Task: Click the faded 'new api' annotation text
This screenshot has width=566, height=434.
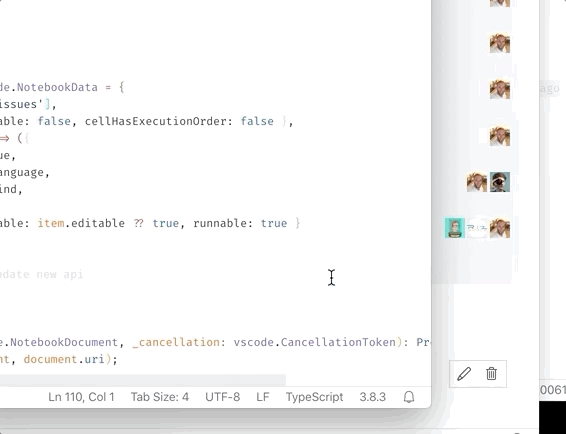Action: click(60, 274)
